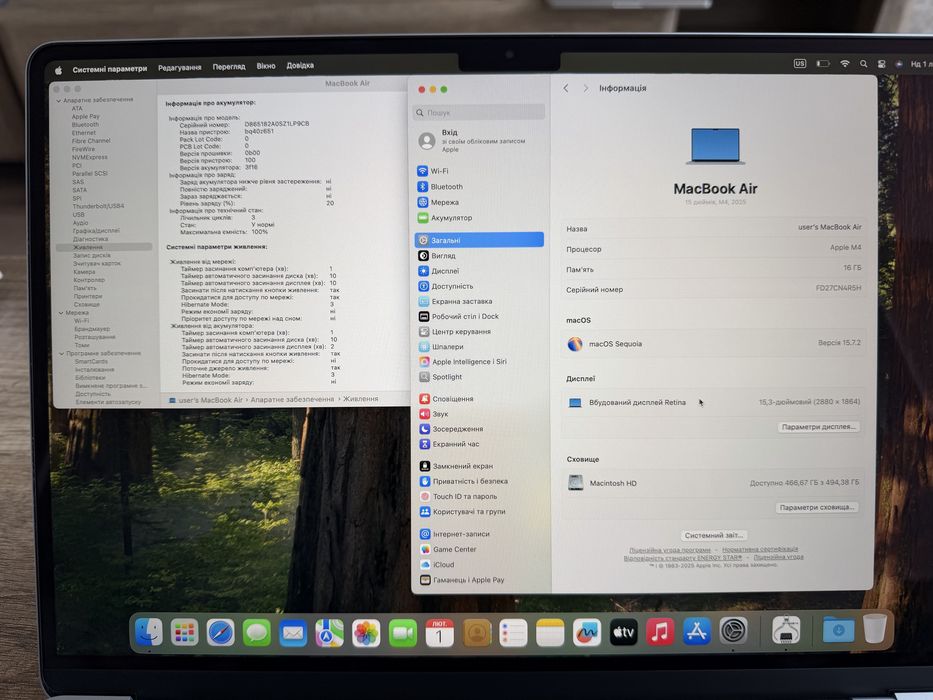Open Приватність і безпека settings
The width and height of the screenshot is (933, 700).
click(464, 481)
